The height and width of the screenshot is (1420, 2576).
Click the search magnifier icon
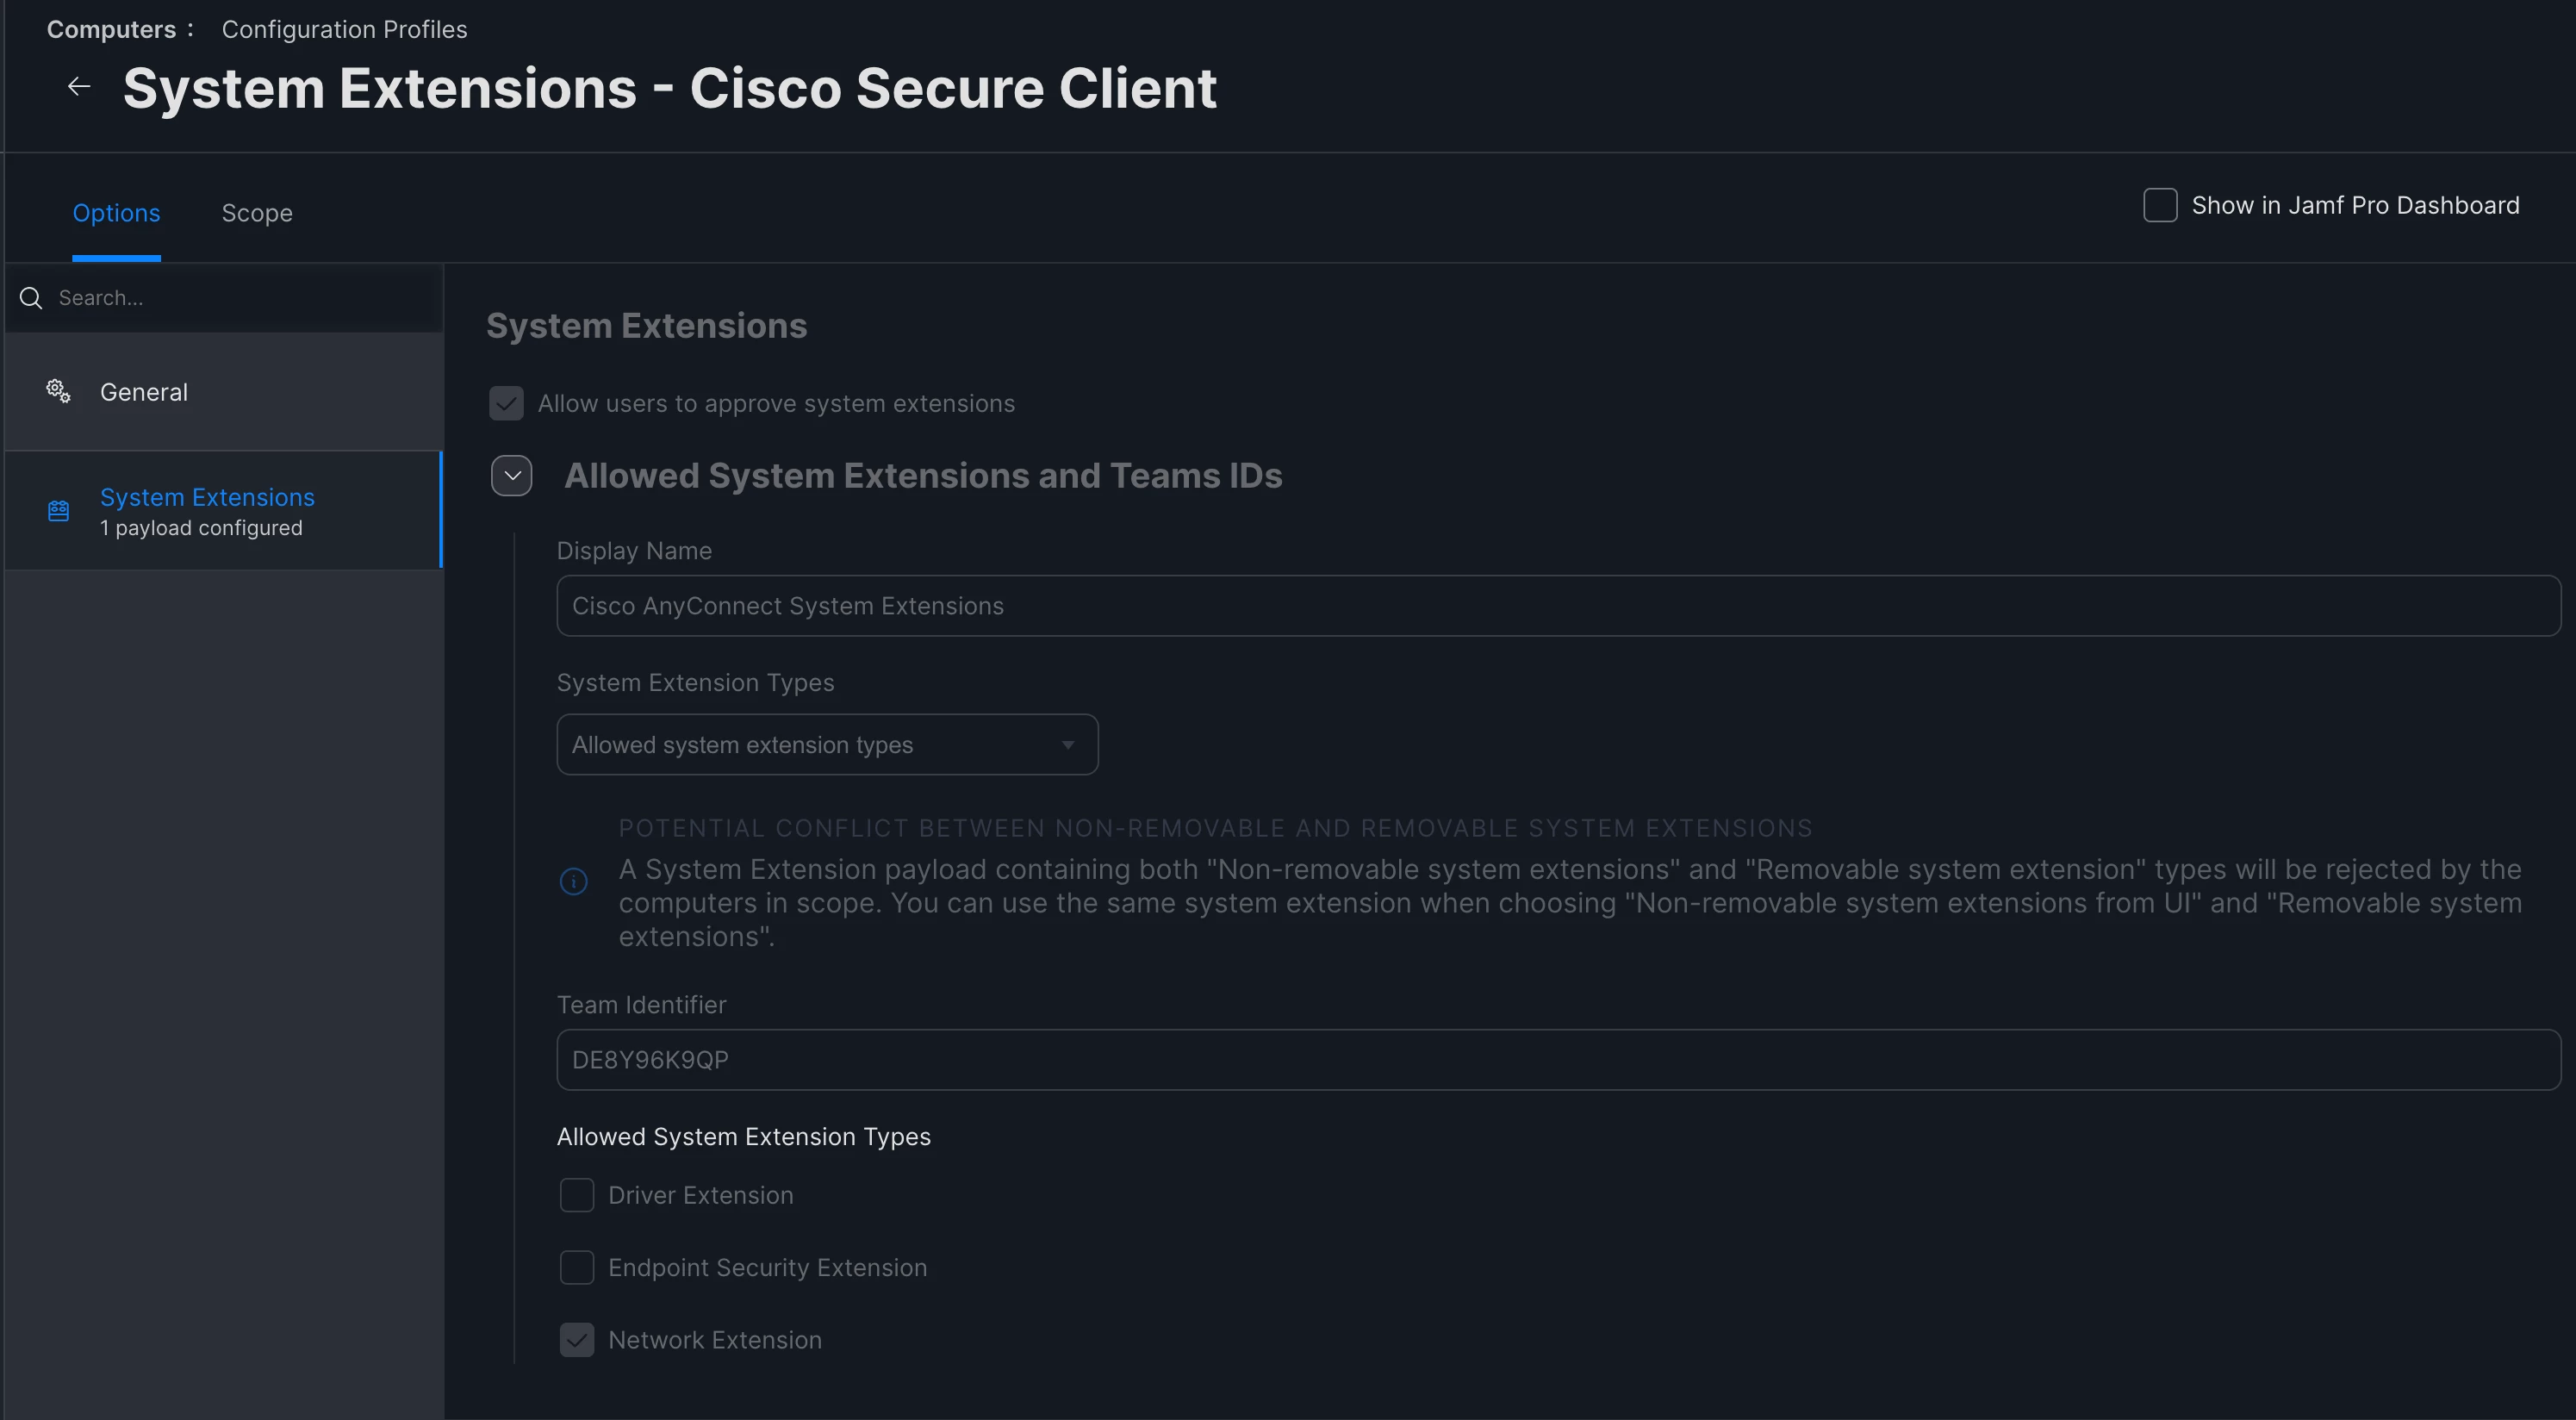point(31,298)
